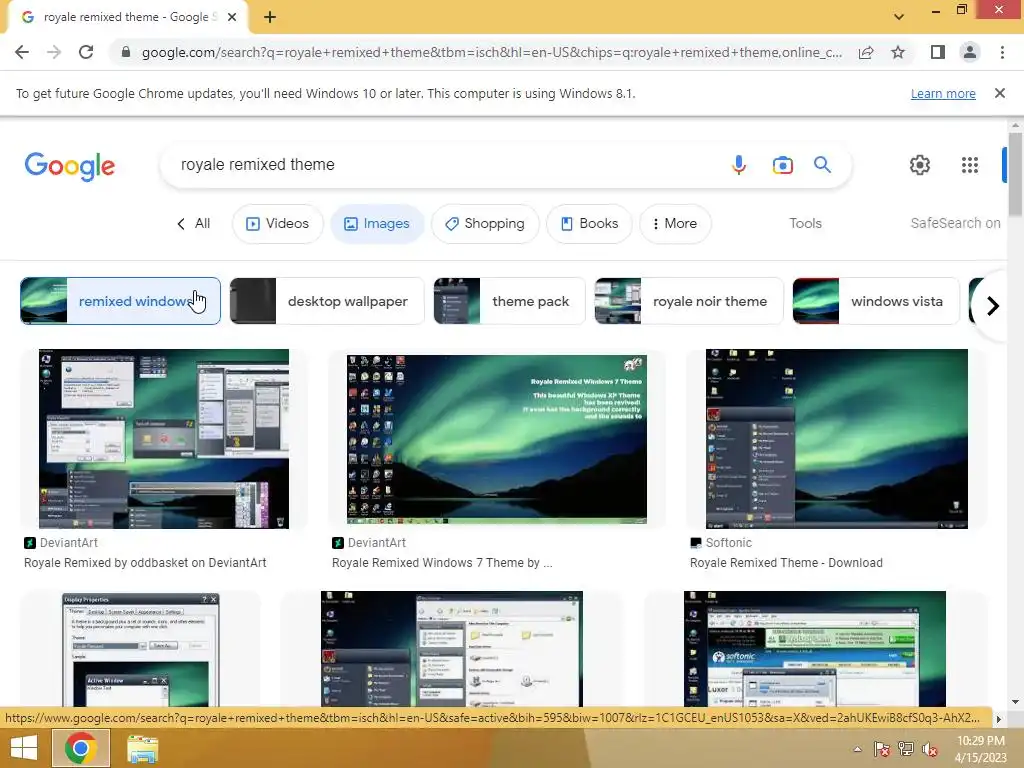View site information padlock icon
Screen dimensions: 1024x768
[126, 52]
